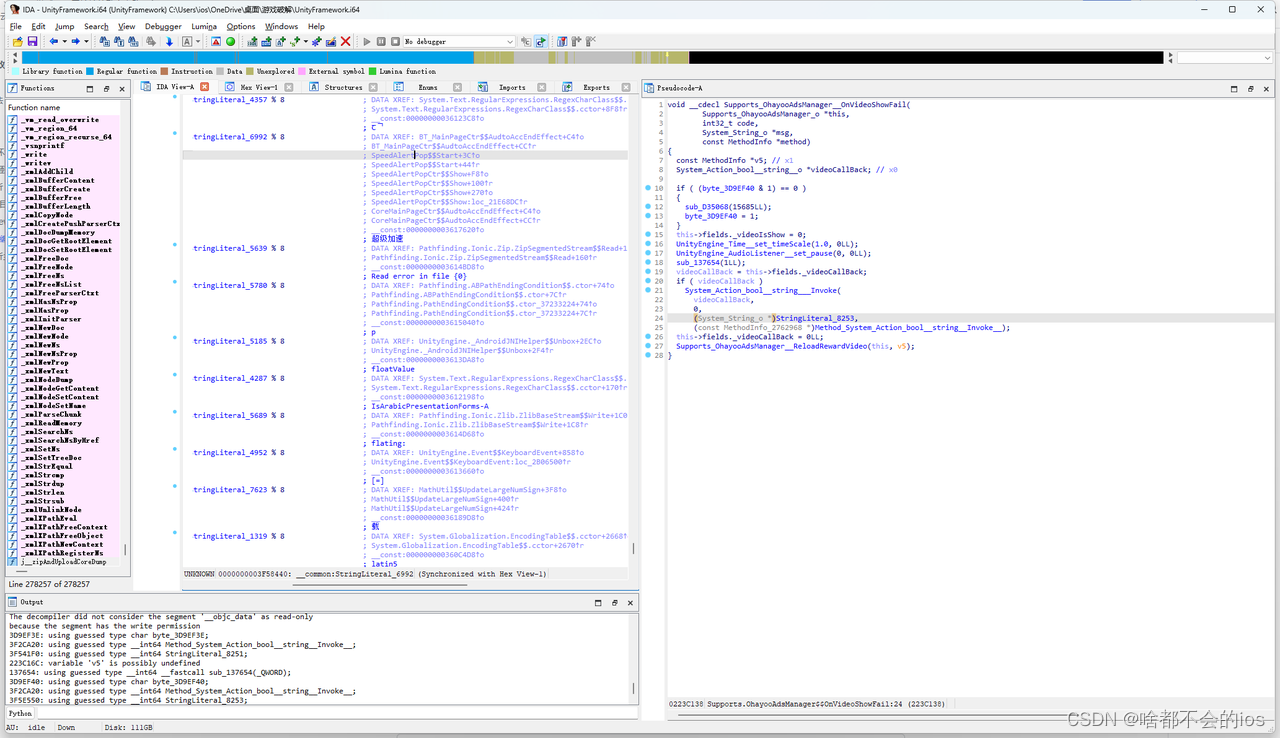Viewport: 1280px width, 738px height.
Task: Close the Functions panel
Action: click(122, 88)
